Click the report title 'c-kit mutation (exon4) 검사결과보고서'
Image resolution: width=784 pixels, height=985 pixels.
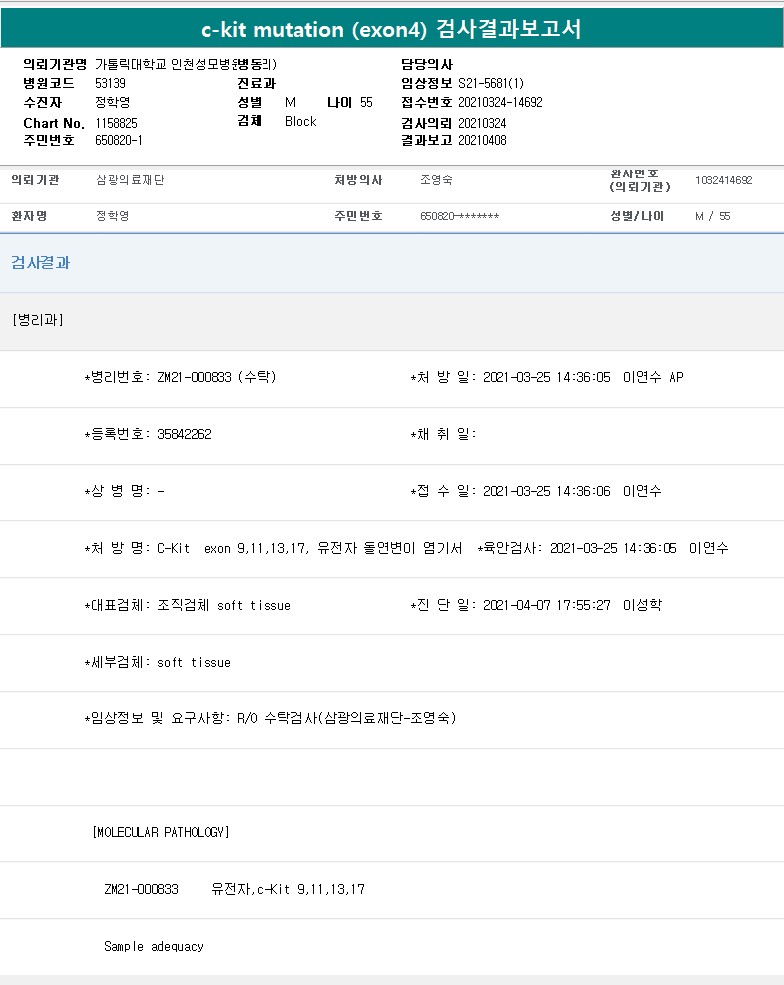[x=391, y=30]
